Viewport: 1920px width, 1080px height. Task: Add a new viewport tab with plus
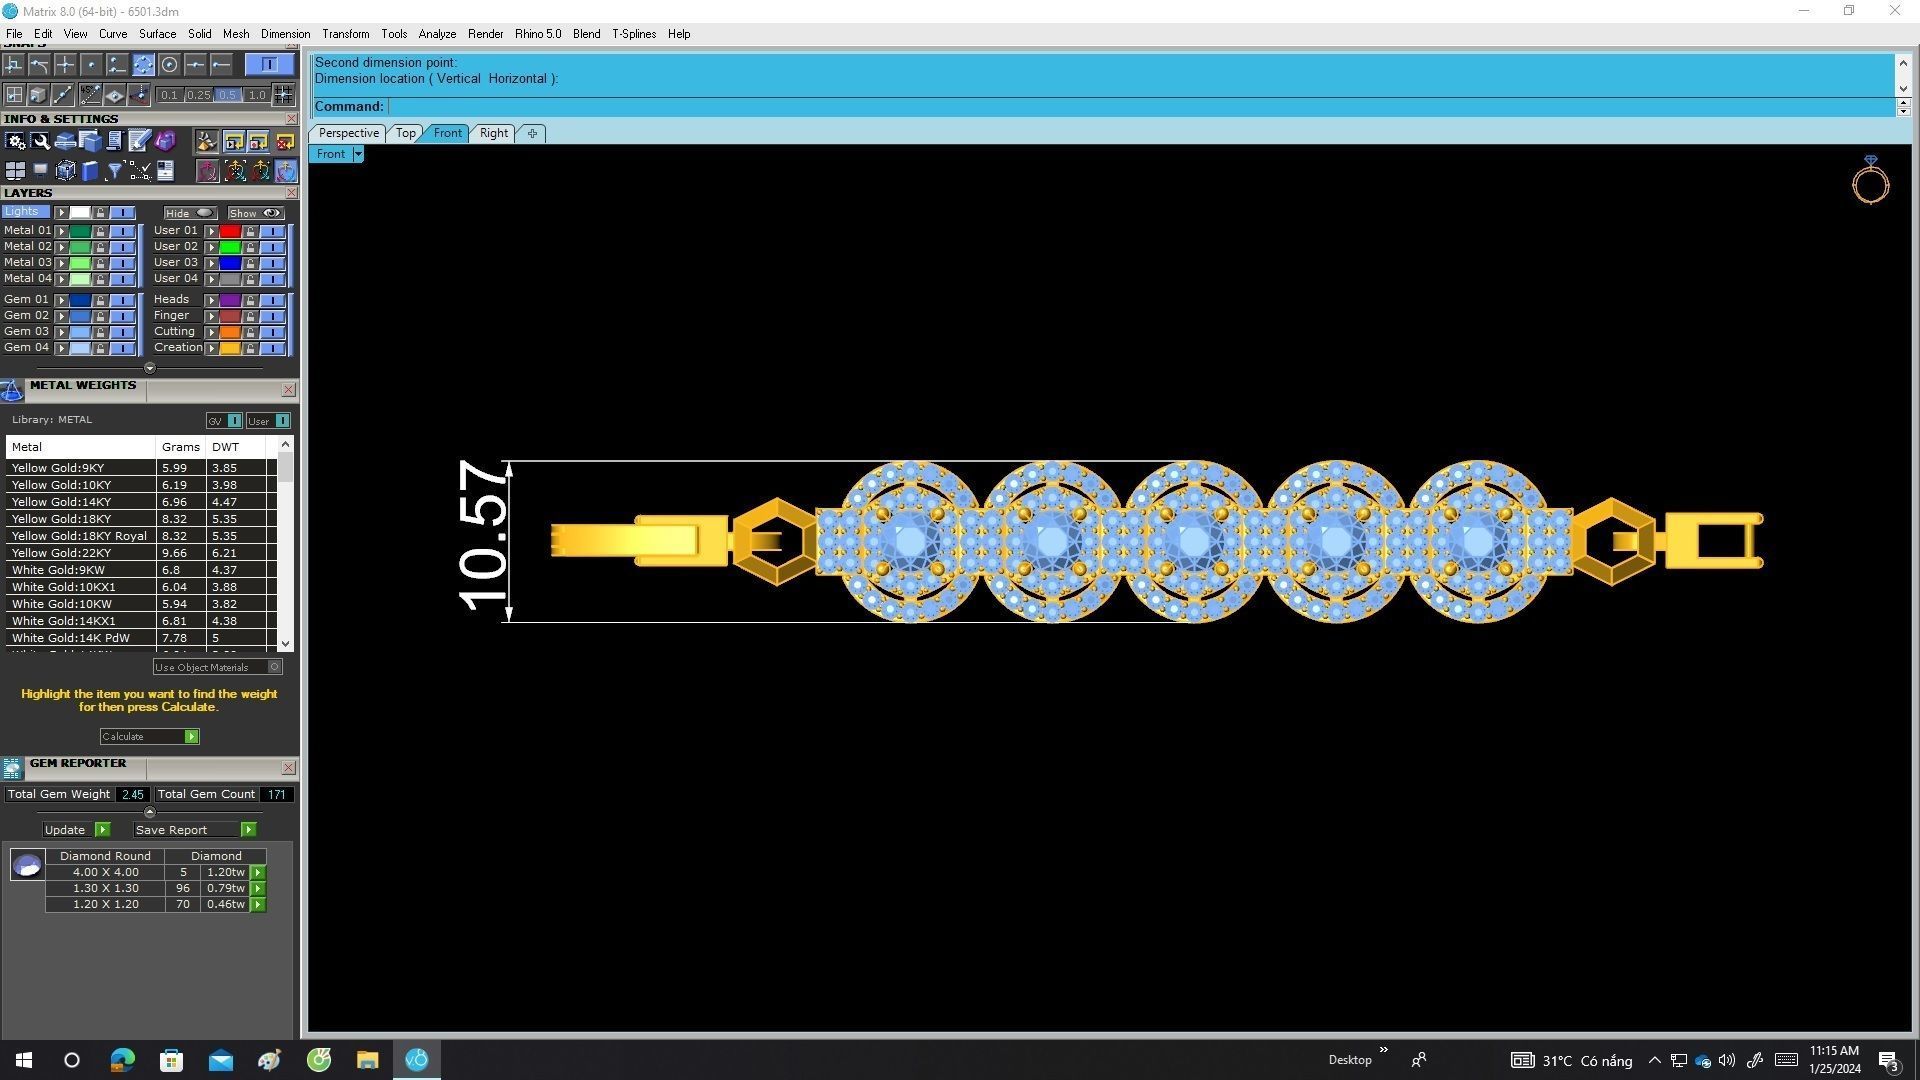pos(532,133)
